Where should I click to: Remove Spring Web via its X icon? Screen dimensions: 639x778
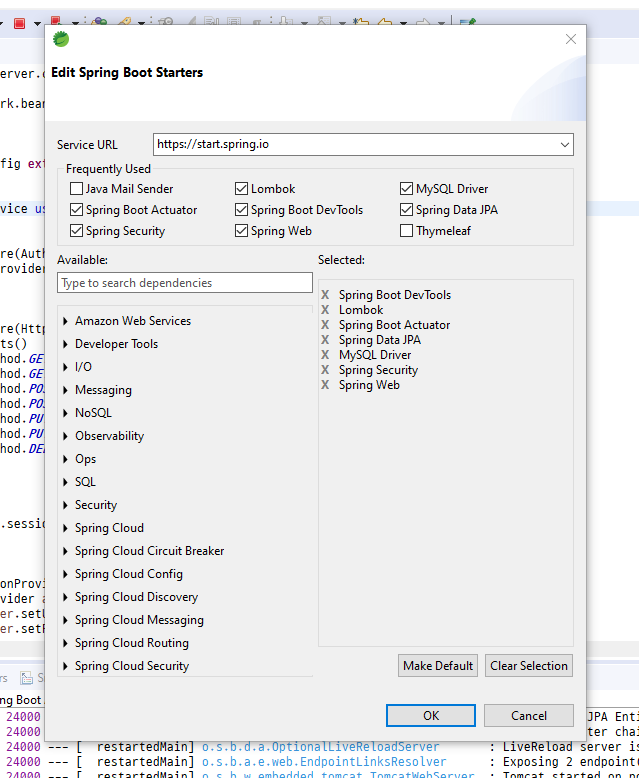325,385
